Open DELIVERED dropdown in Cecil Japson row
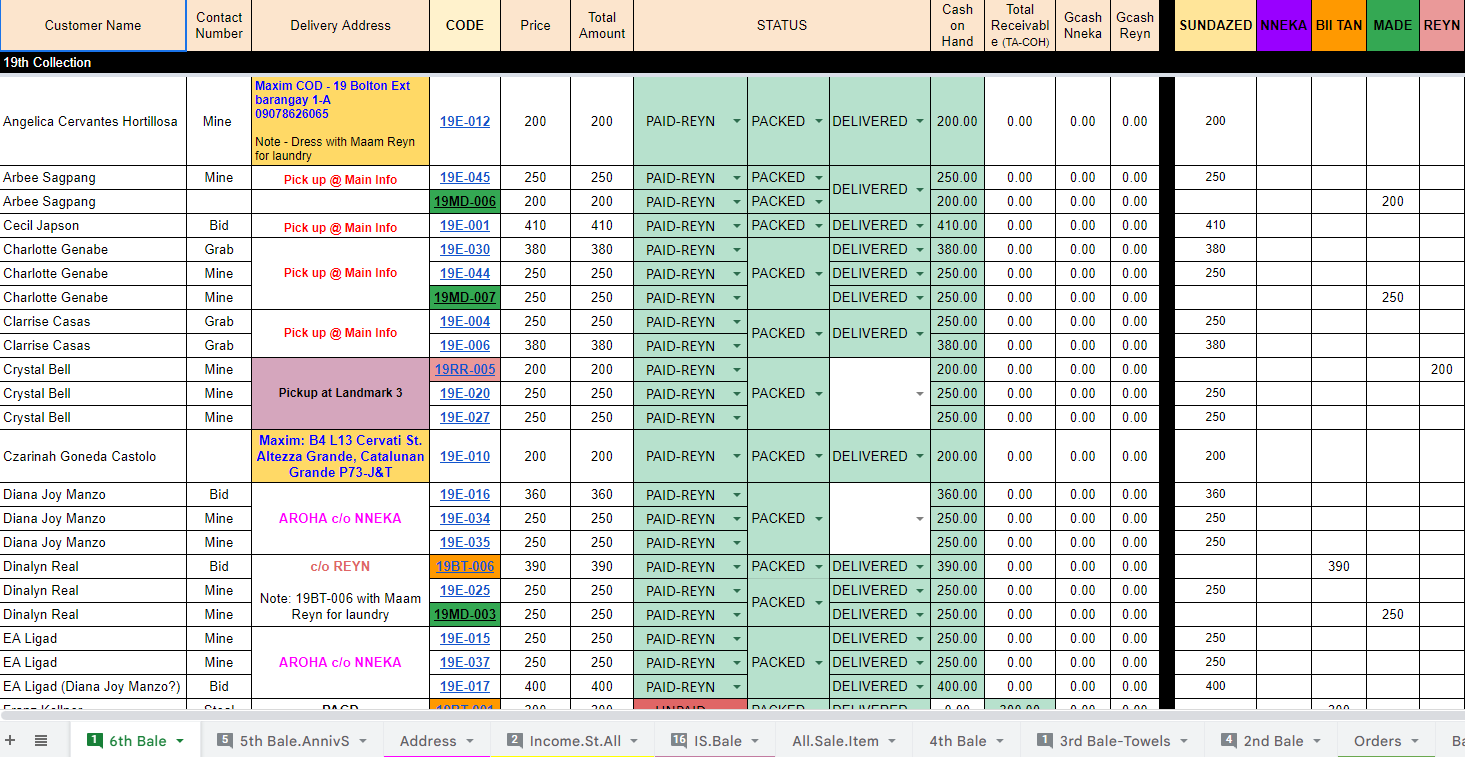1465x757 pixels. point(920,226)
